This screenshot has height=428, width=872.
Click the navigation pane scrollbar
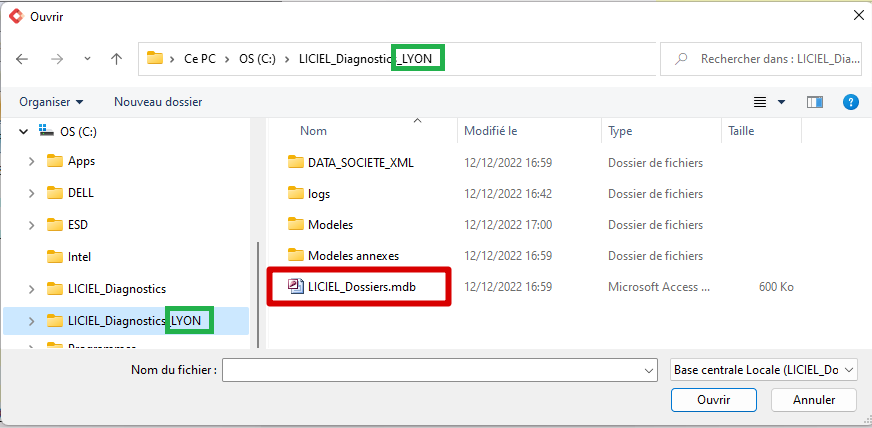coord(257,295)
